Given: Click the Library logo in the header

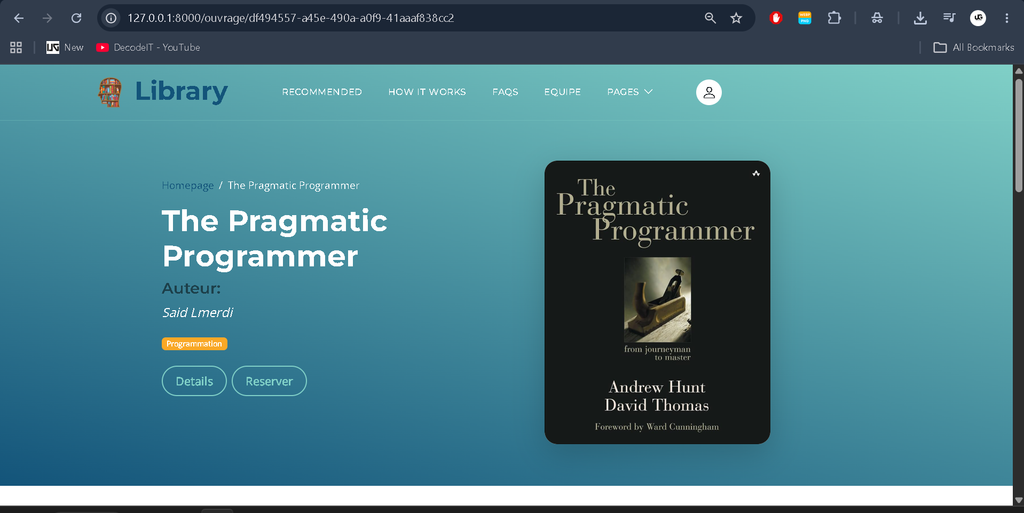Looking at the screenshot, I should pyautogui.click(x=163, y=91).
